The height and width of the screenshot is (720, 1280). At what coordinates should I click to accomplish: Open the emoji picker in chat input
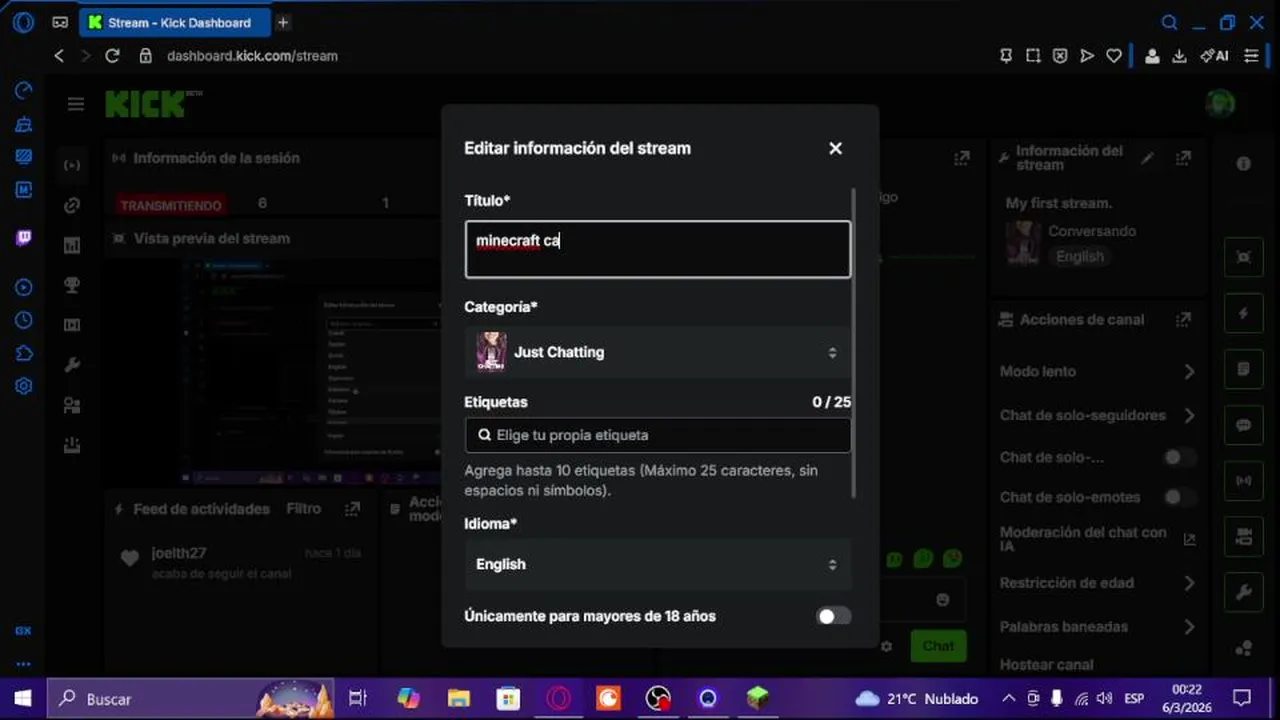pos(942,599)
